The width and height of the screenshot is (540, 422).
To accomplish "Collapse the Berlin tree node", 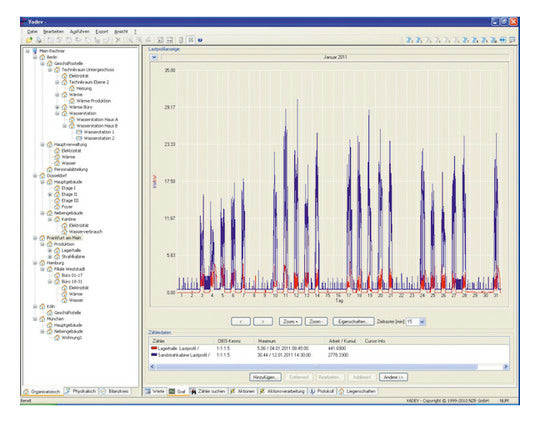I will [35, 57].
